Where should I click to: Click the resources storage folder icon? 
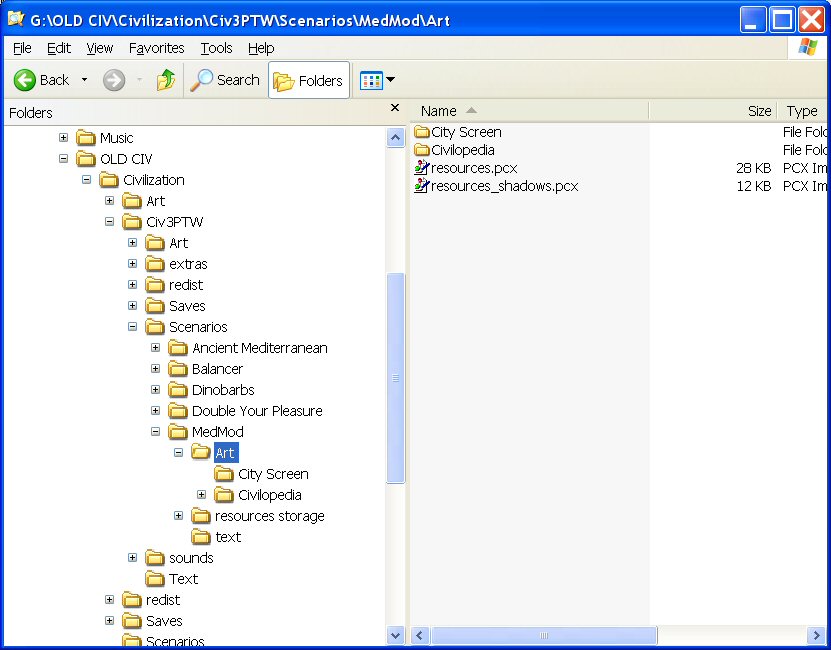coord(201,515)
